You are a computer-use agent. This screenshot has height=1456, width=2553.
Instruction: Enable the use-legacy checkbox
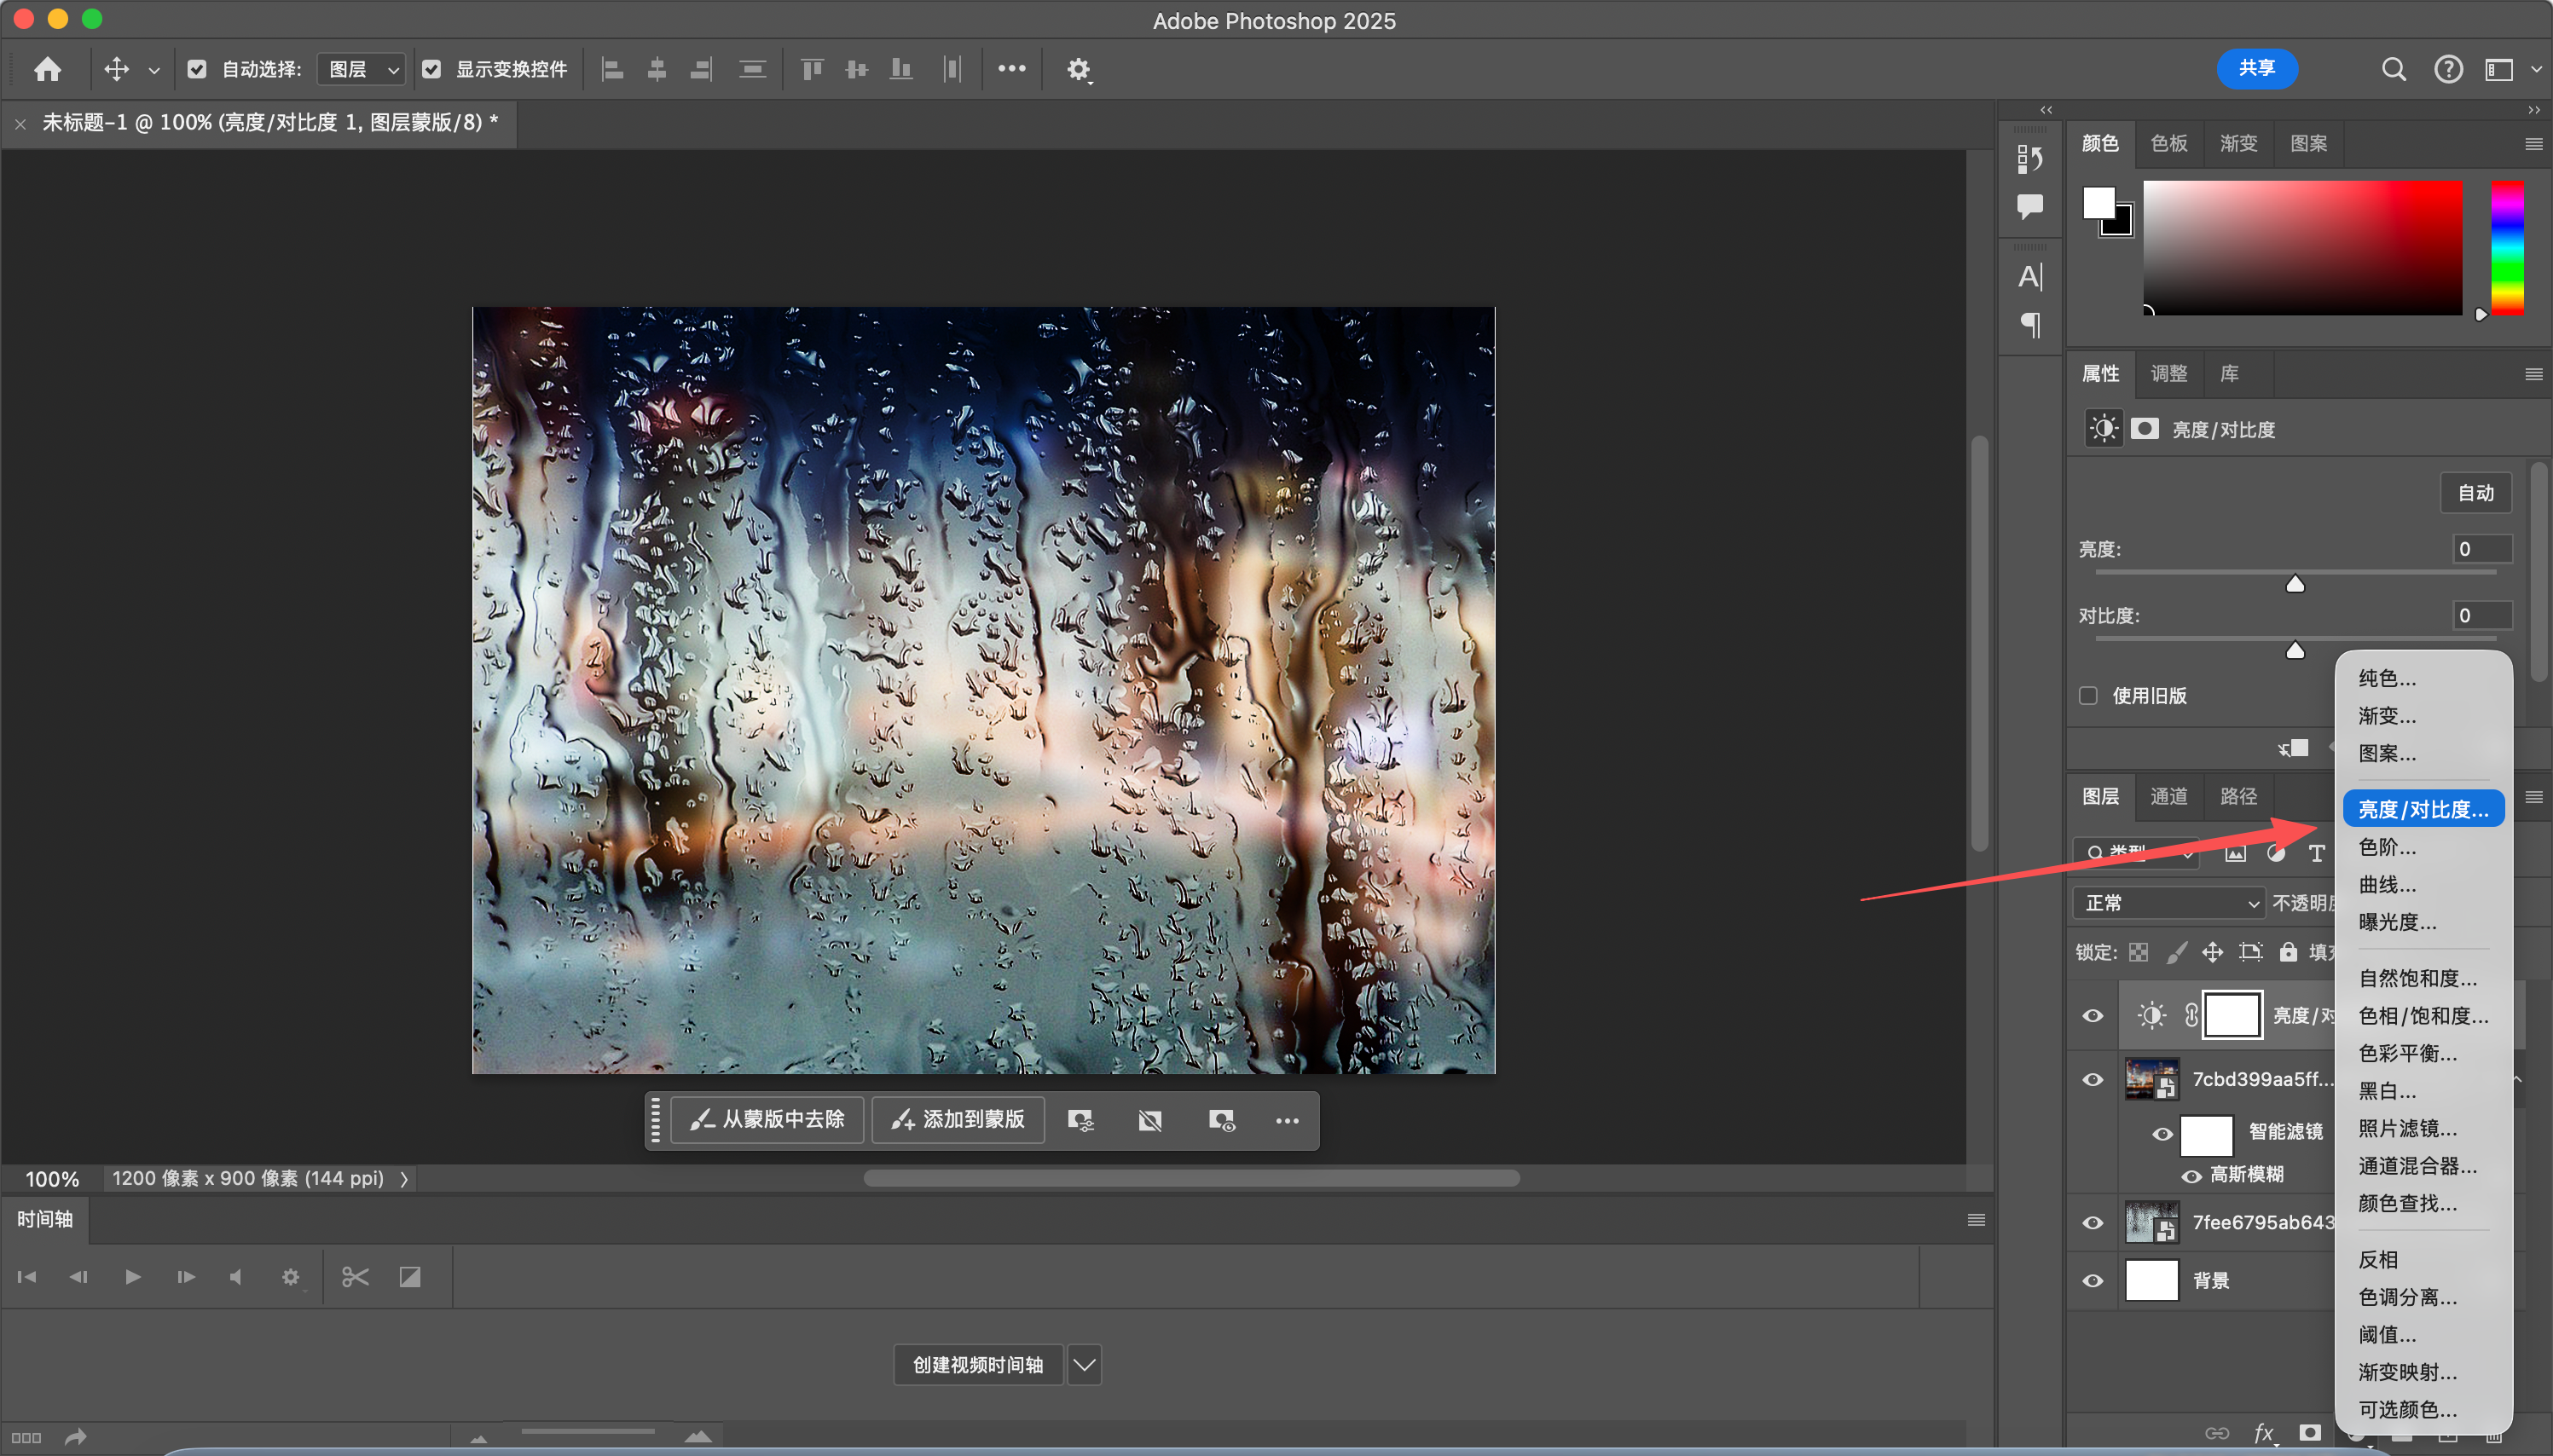pyautogui.click(x=2088, y=695)
